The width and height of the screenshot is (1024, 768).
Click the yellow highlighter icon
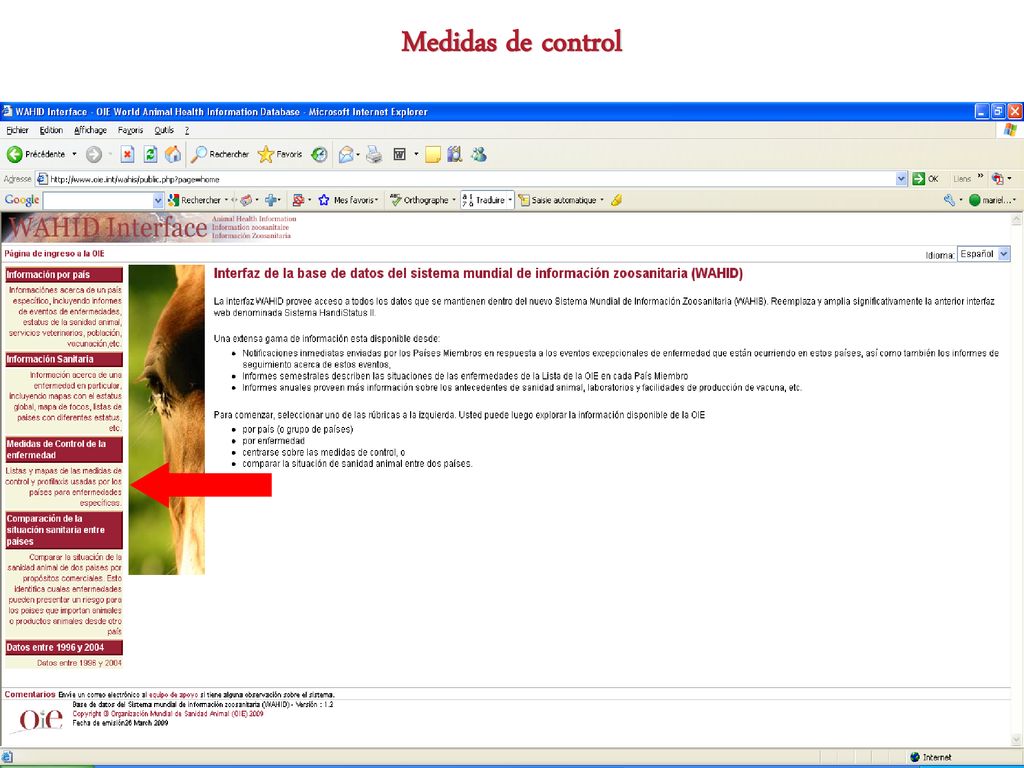pyautogui.click(x=616, y=200)
